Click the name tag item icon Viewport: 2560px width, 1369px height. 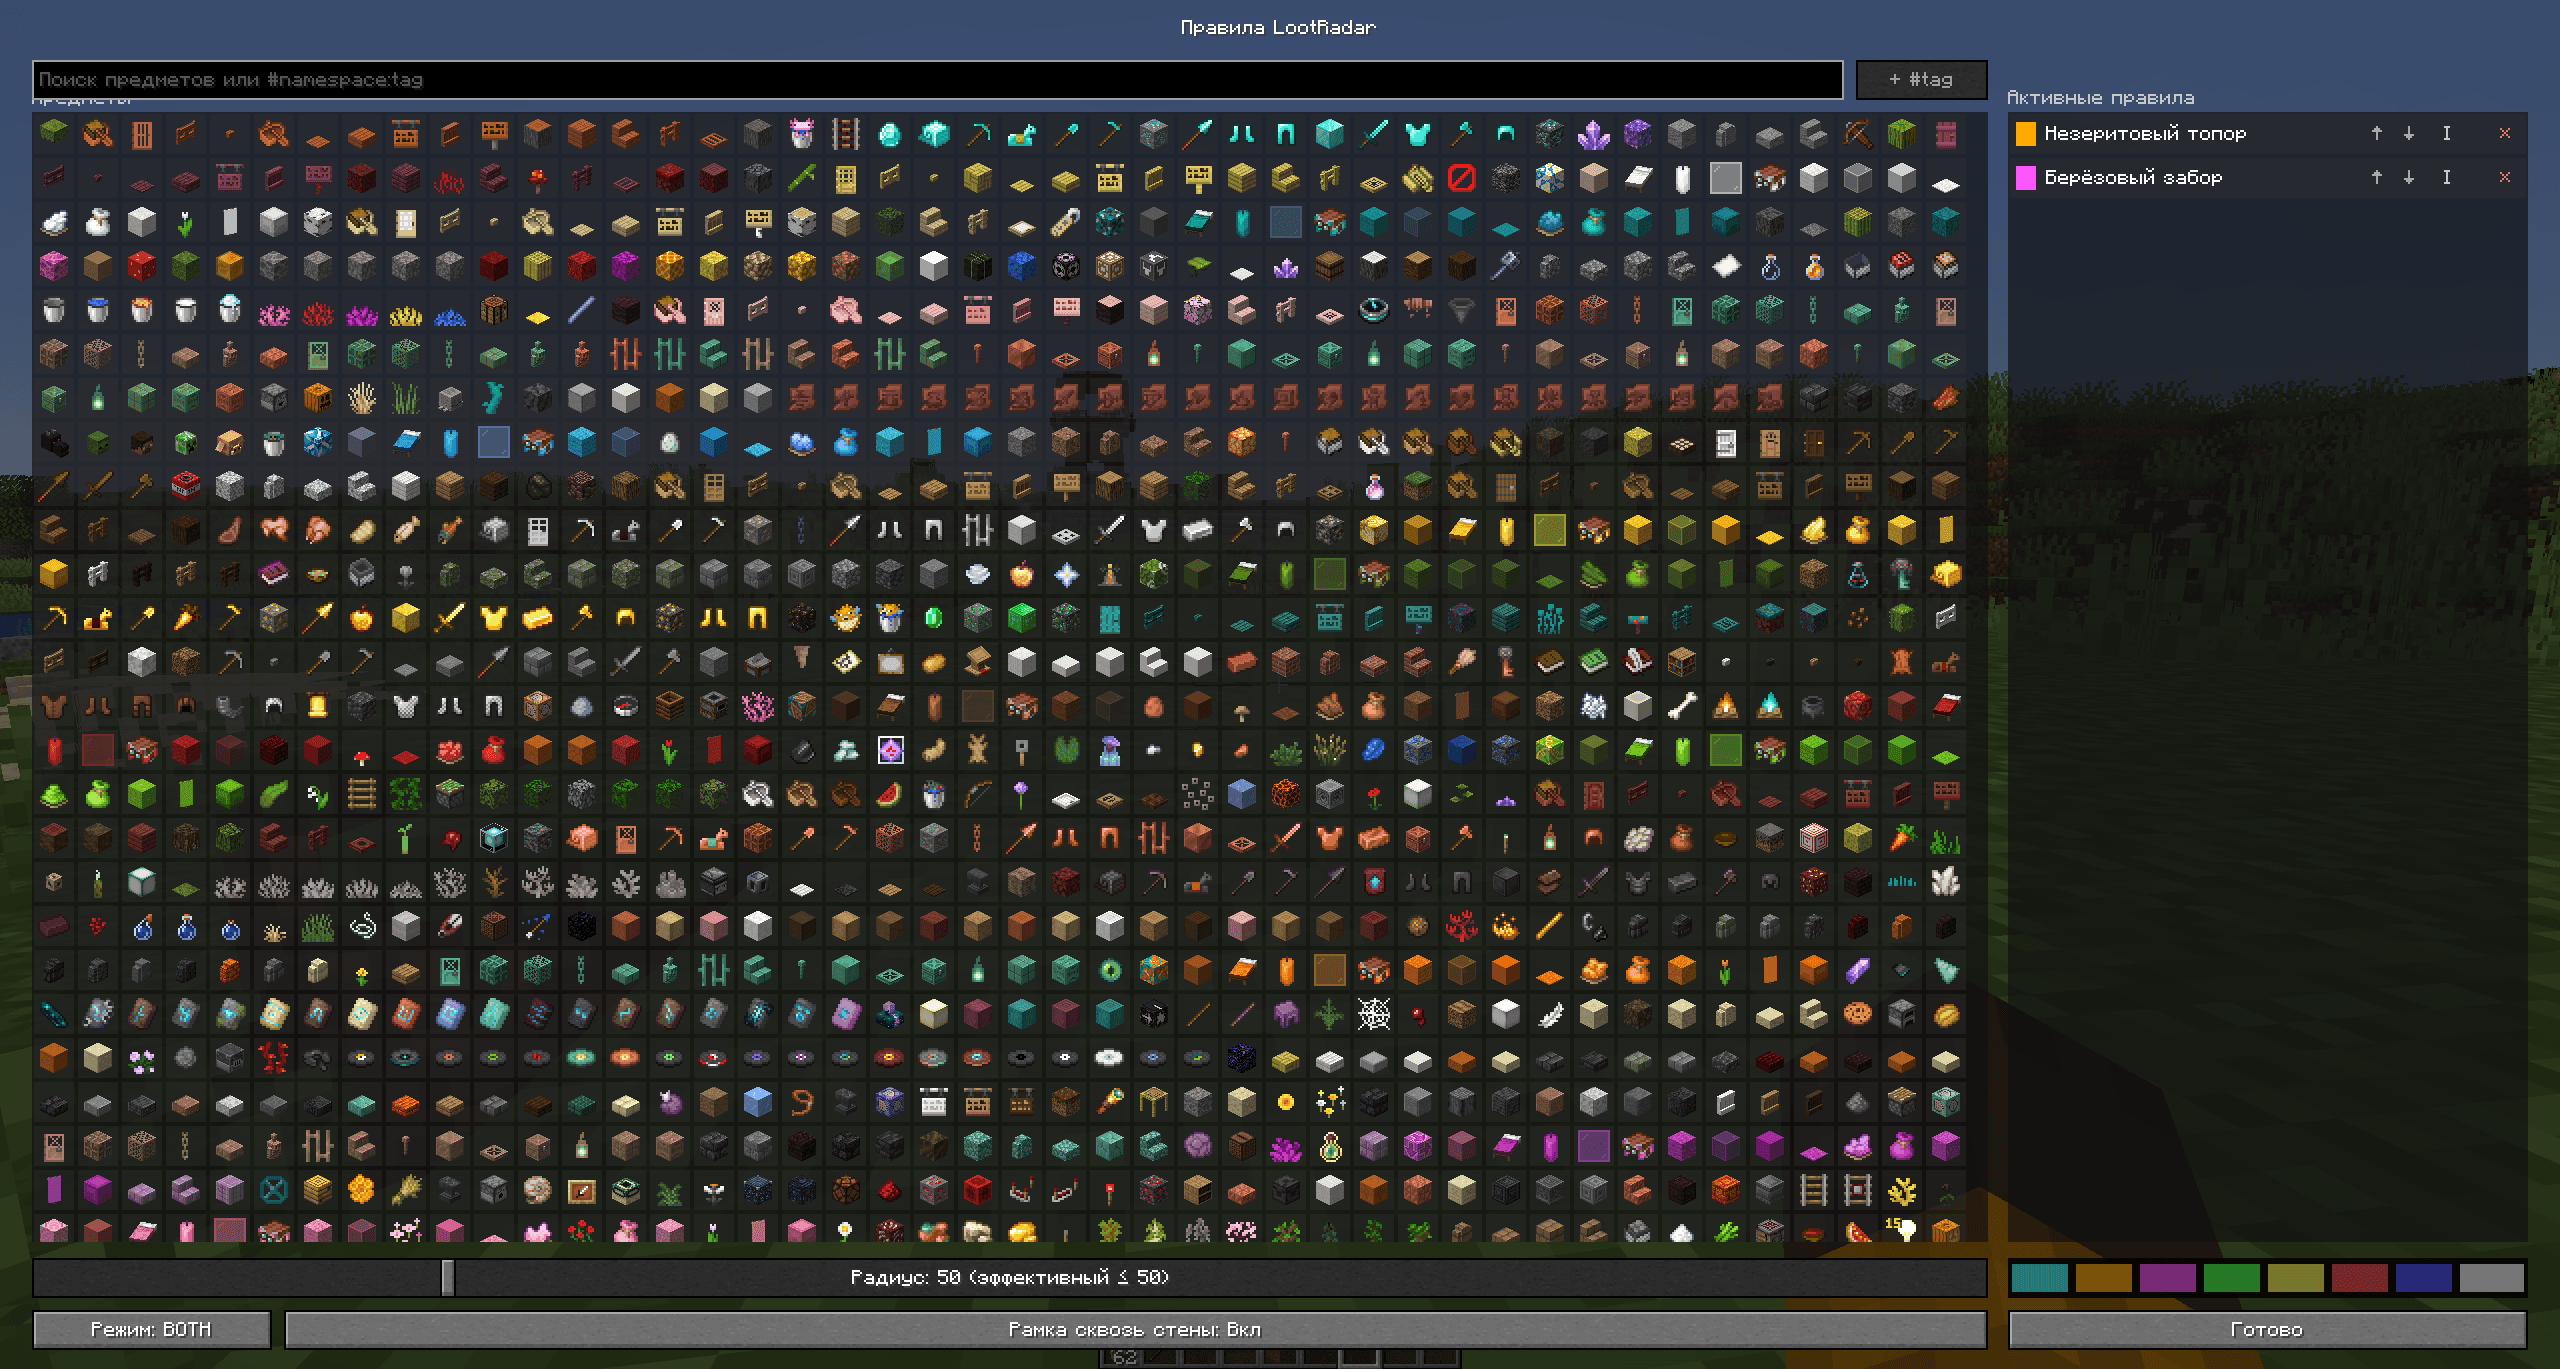[1065, 222]
